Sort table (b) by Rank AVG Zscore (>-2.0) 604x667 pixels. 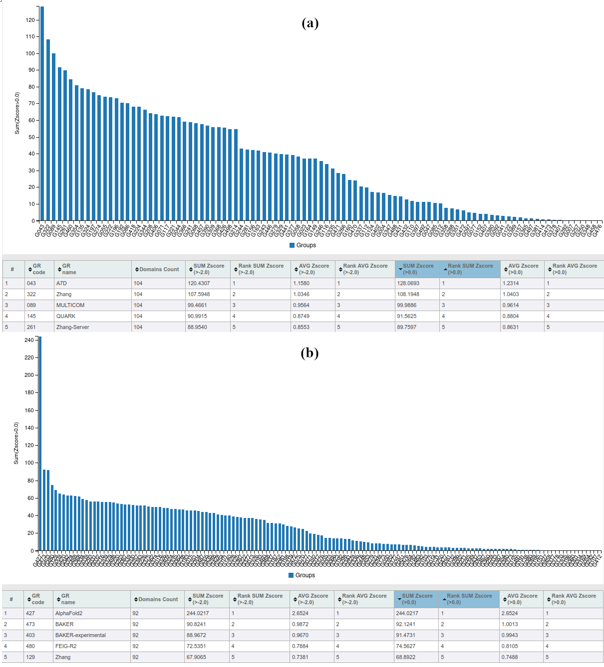(364, 598)
